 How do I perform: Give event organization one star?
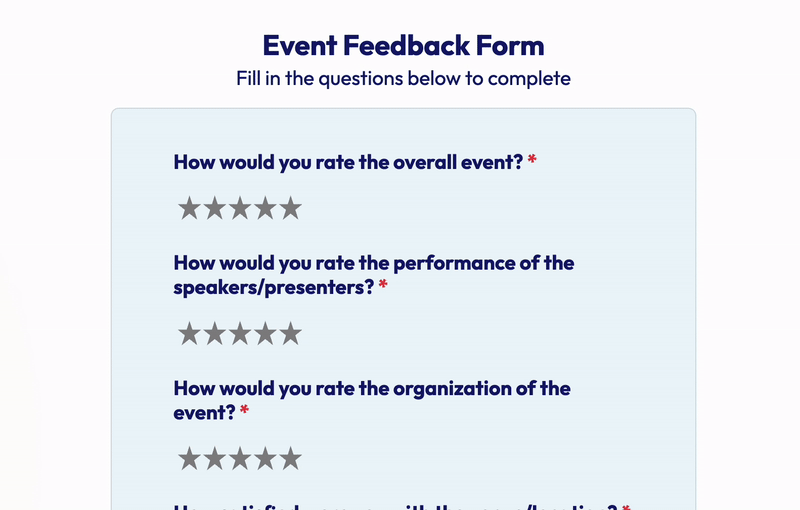pyautogui.click(x=190, y=459)
